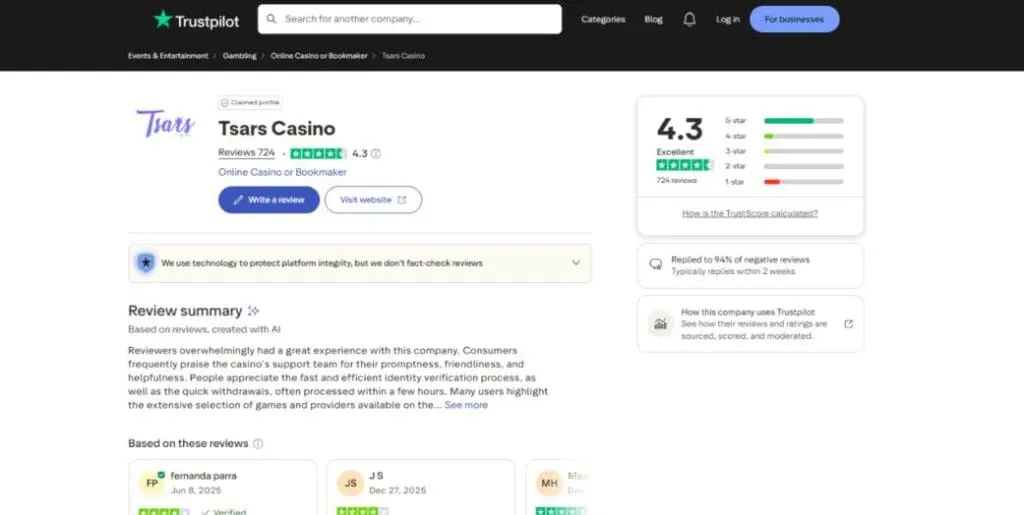This screenshot has height=515, width=1024.
Task: Click the AI sparkle icon by Review summary
Action: click(x=254, y=311)
